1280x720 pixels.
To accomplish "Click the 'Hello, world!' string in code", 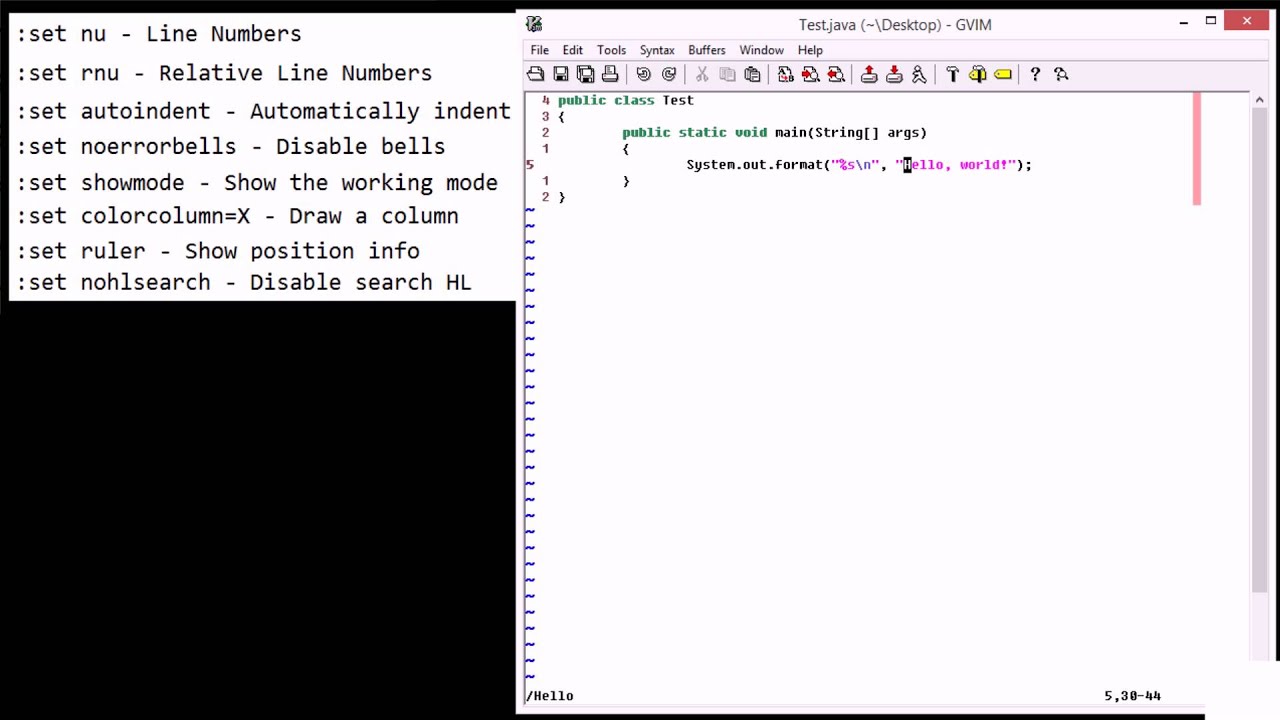I will [955, 164].
